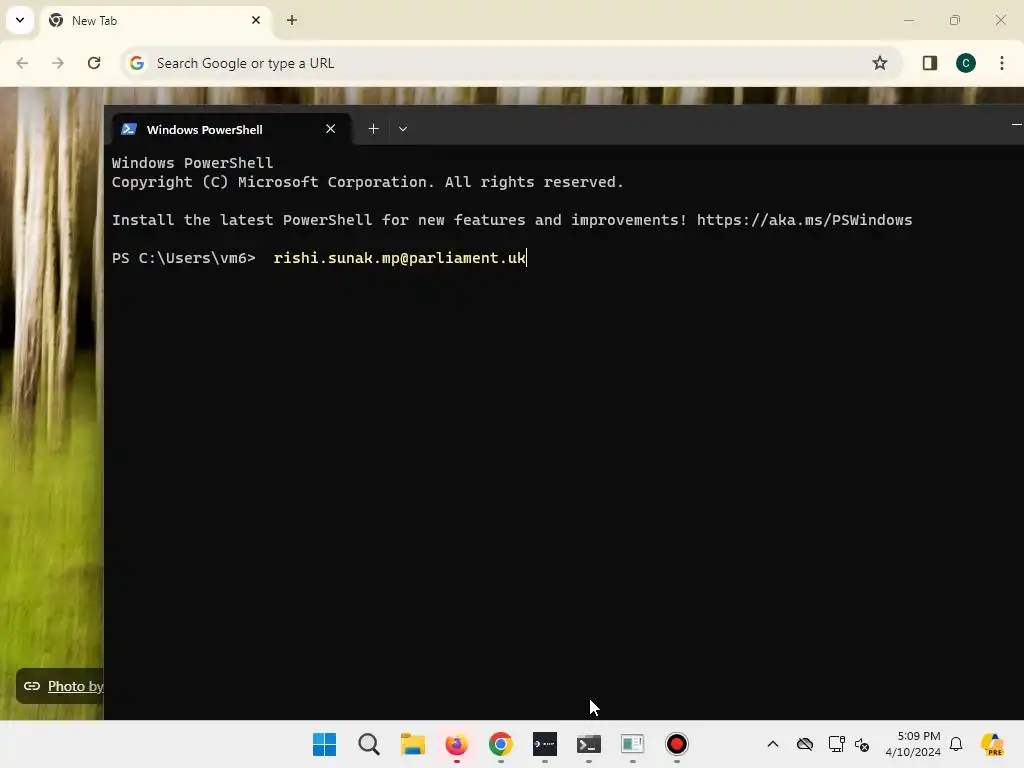This screenshot has width=1024, height=768.
Task: Open the cloud sync tray icon
Action: pyautogui.click(x=805, y=744)
